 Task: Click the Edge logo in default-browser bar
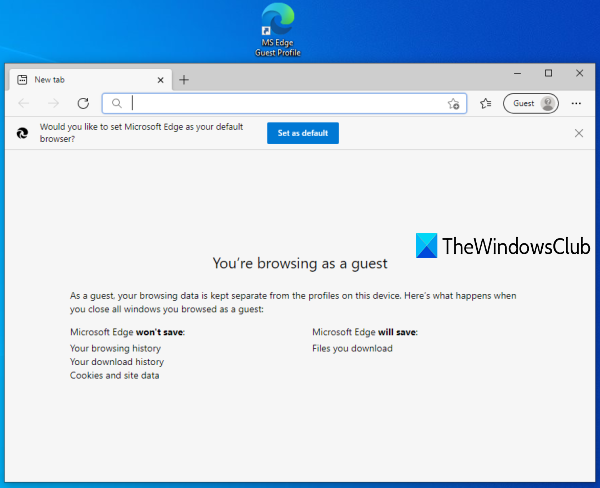coord(22,133)
